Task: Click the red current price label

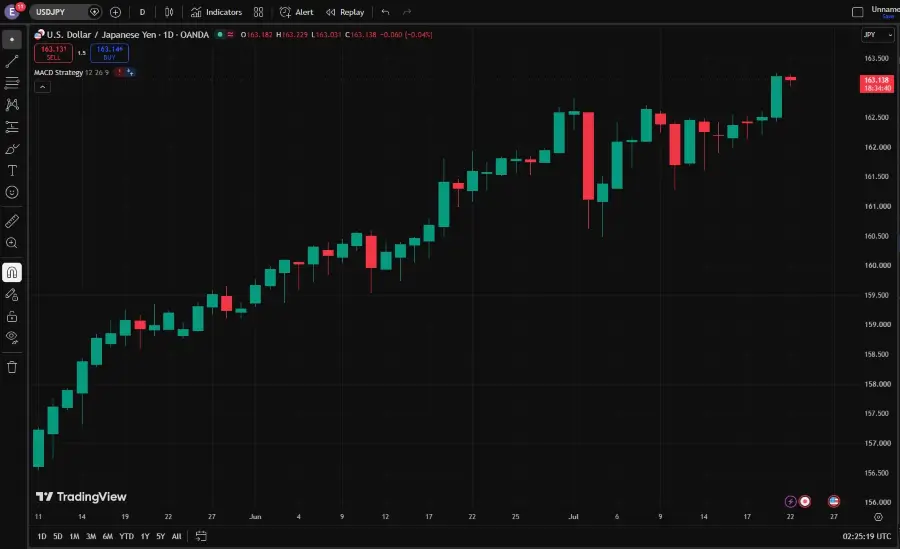Action: pos(876,84)
